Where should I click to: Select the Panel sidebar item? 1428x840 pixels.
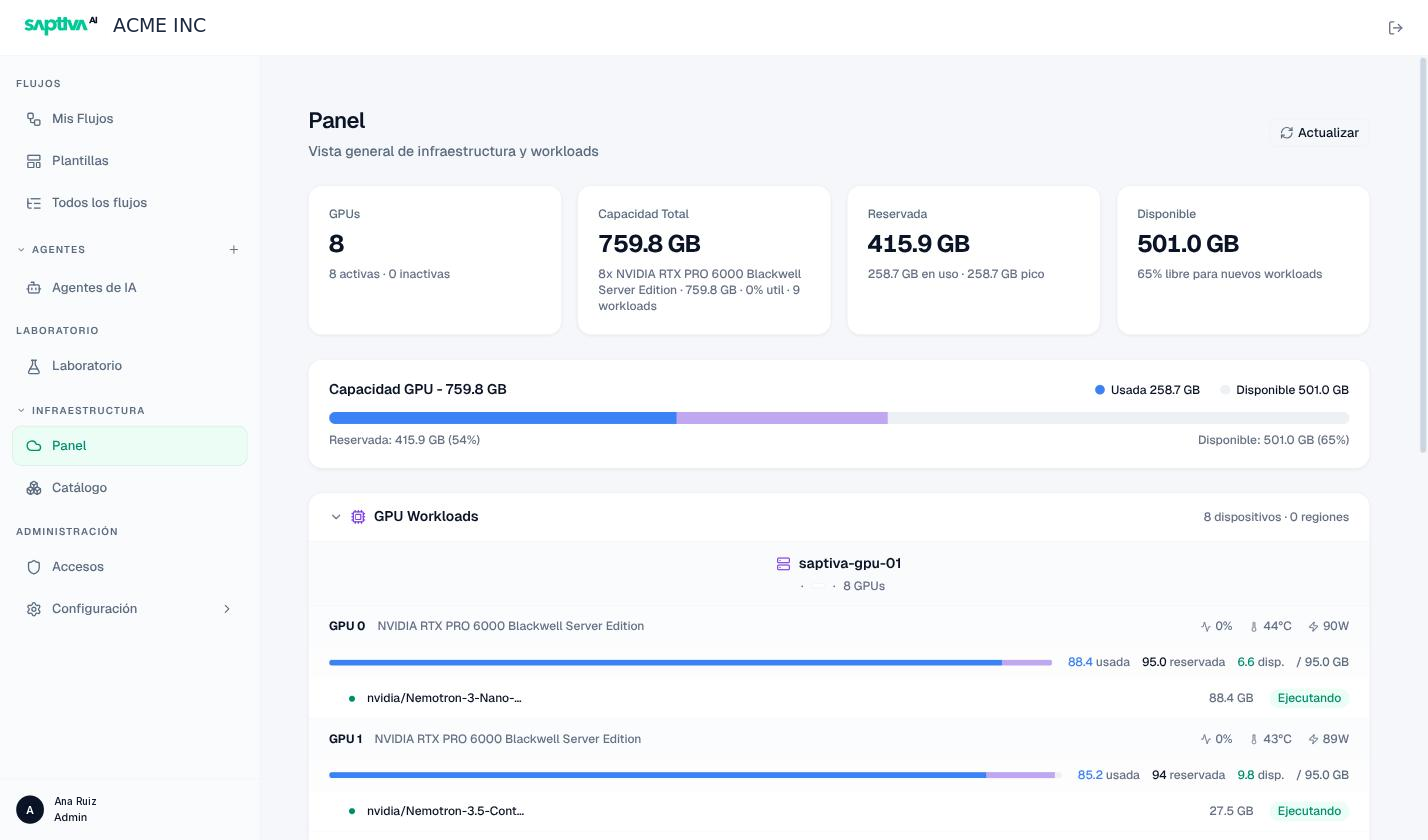[x=130, y=446]
